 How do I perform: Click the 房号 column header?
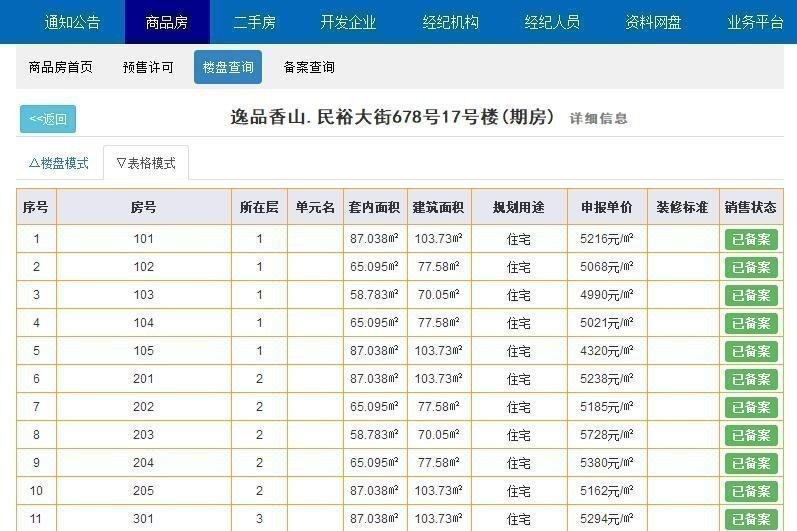pyautogui.click(x=143, y=207)
